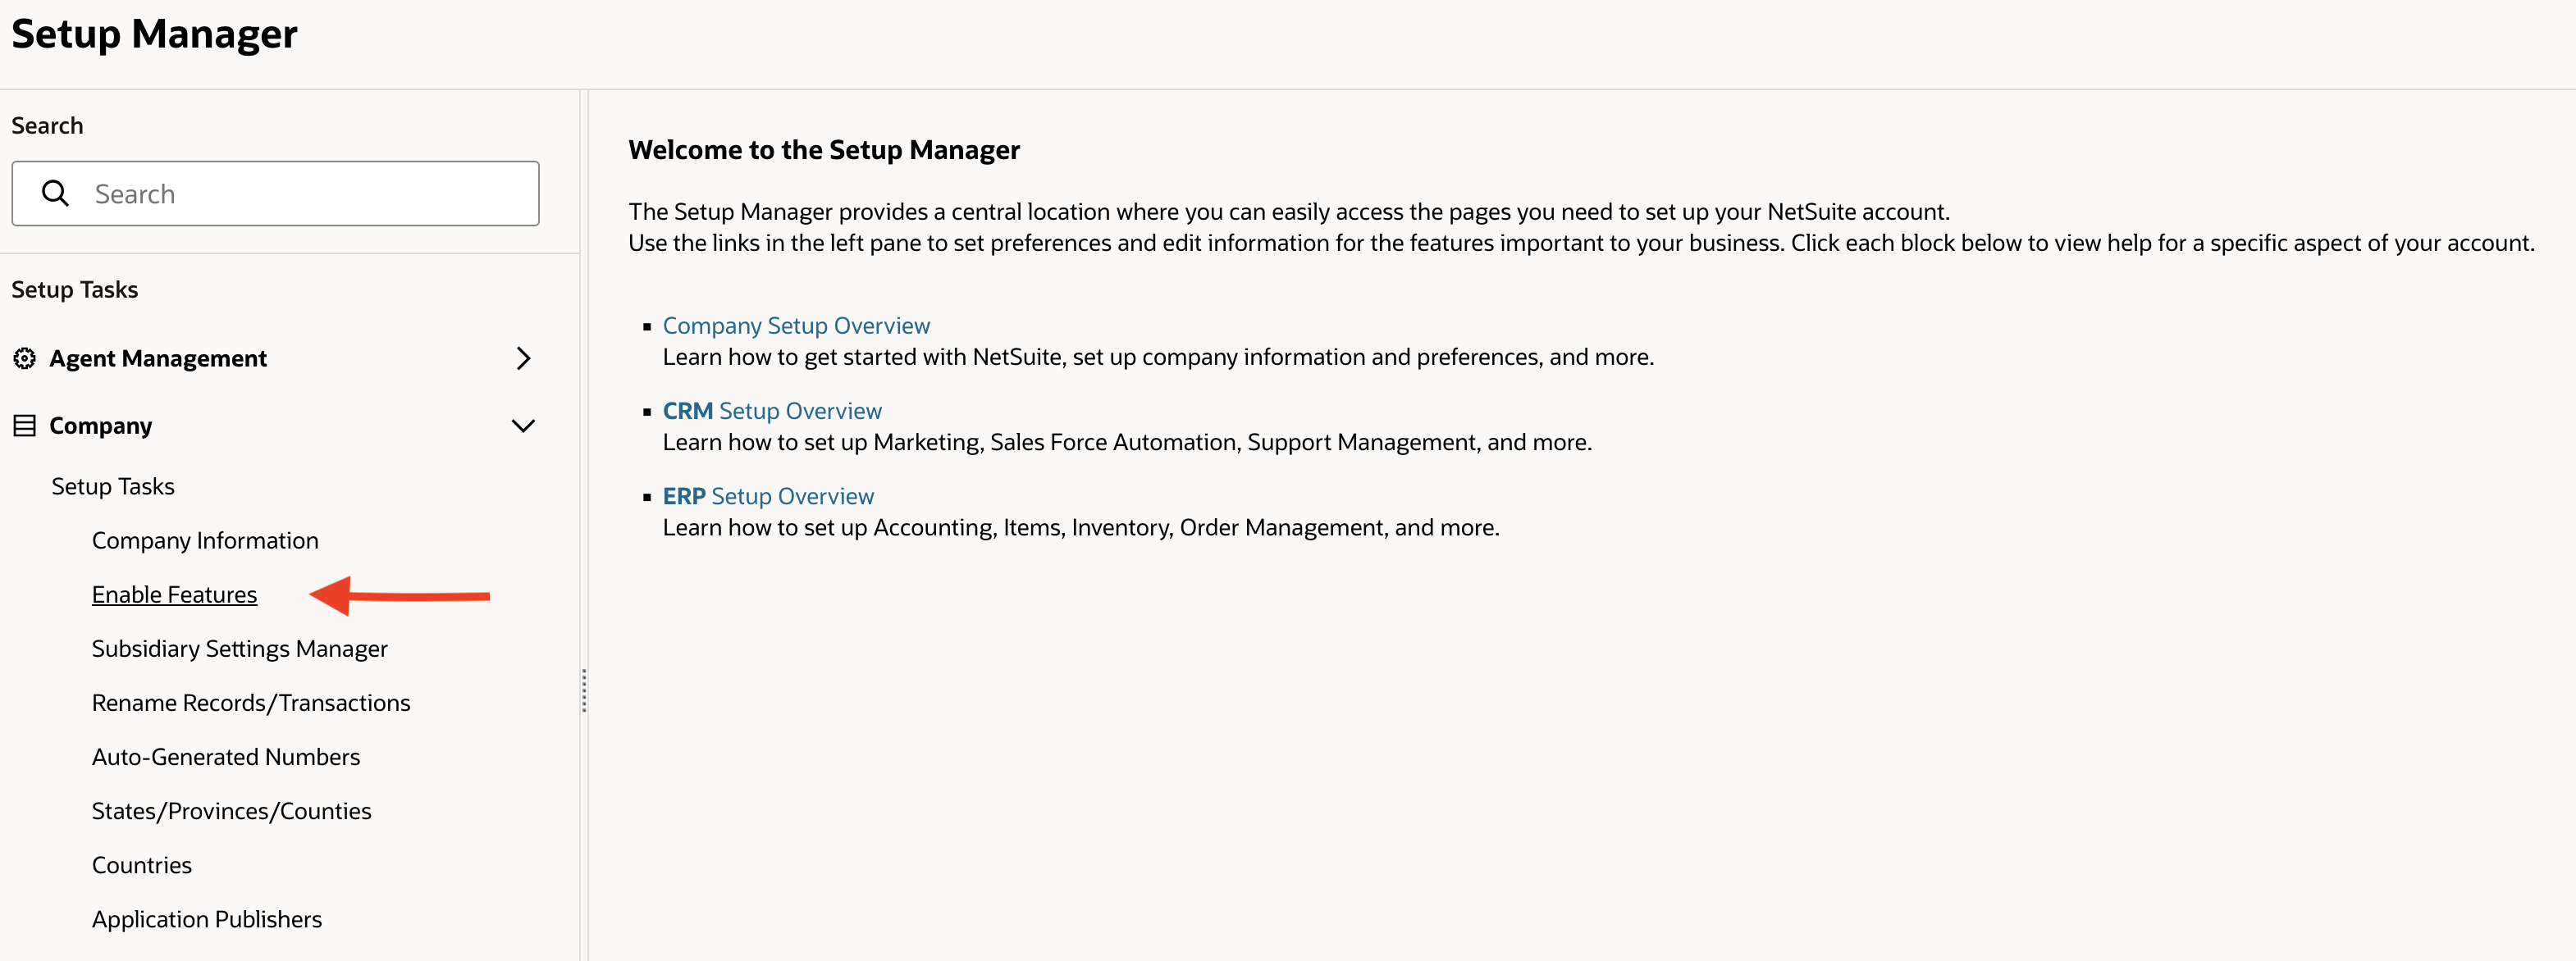2576x961 pixels.
Task: Open Company Information page
Action: [205, 540]
